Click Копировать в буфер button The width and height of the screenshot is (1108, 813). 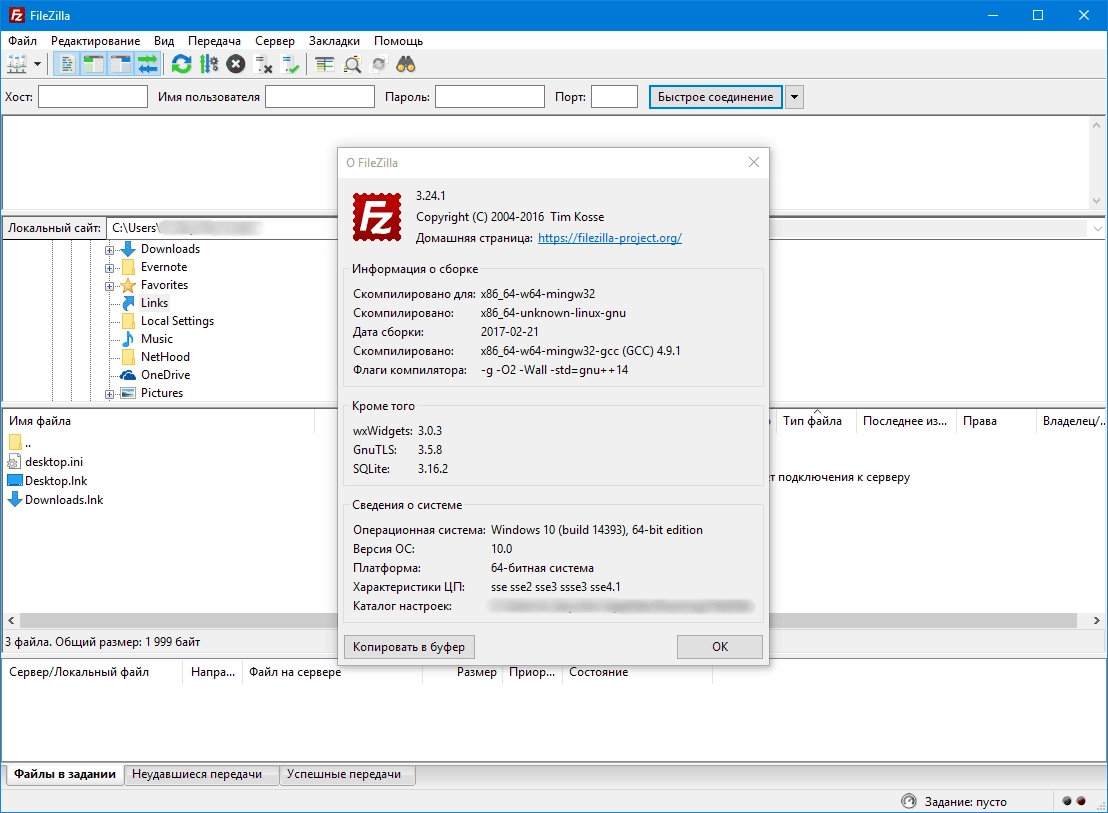pos(408,647)
